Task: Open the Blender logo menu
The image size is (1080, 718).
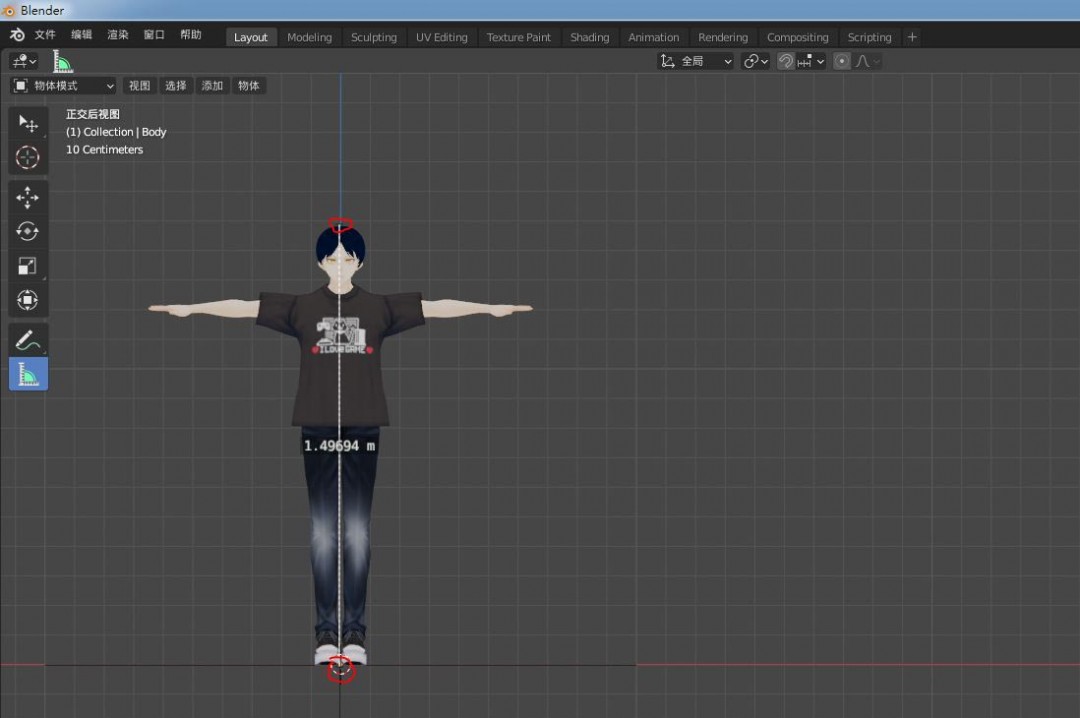Action: [x=17, y=35]
